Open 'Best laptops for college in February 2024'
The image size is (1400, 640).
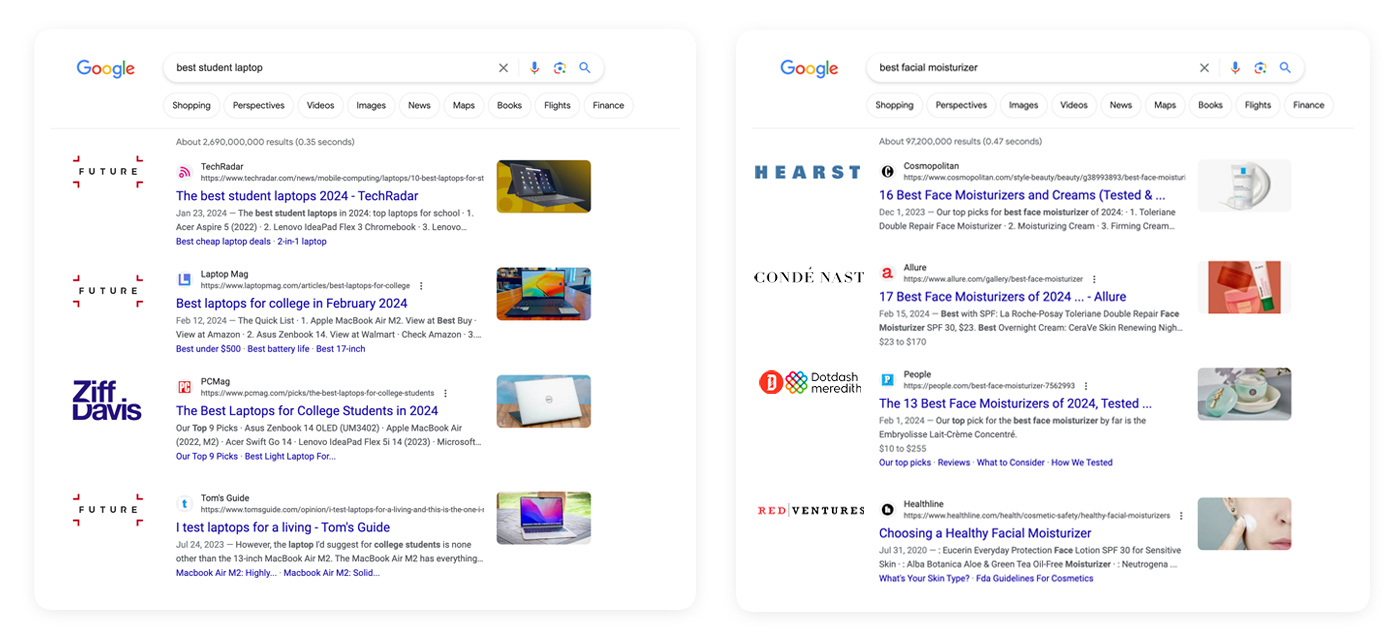(x=292, y=303)
